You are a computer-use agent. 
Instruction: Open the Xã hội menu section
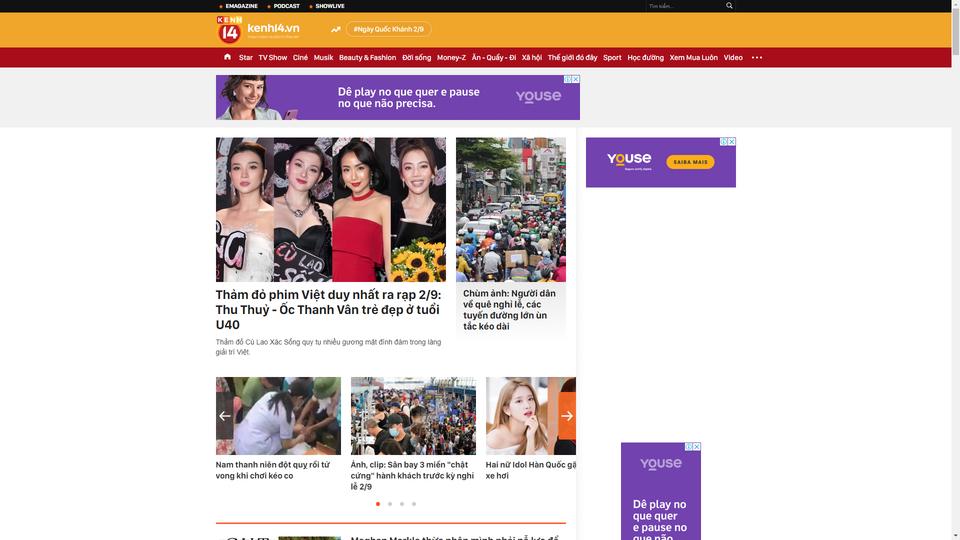531,58
